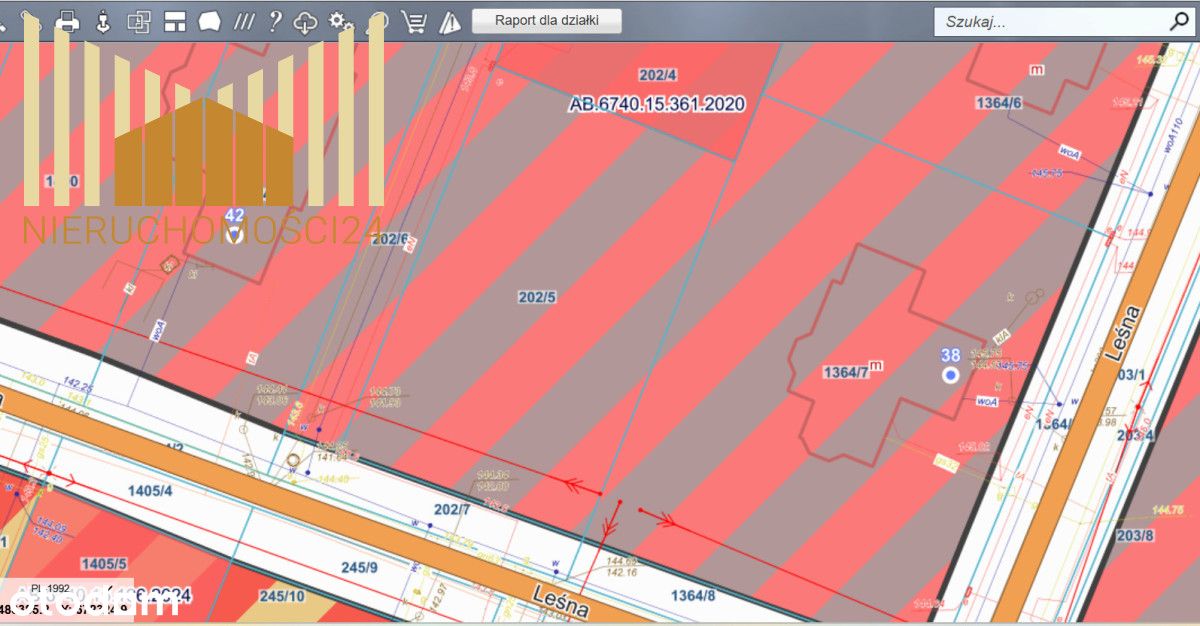Click the magnifying glass search icon

click(x=1178, y=21)
